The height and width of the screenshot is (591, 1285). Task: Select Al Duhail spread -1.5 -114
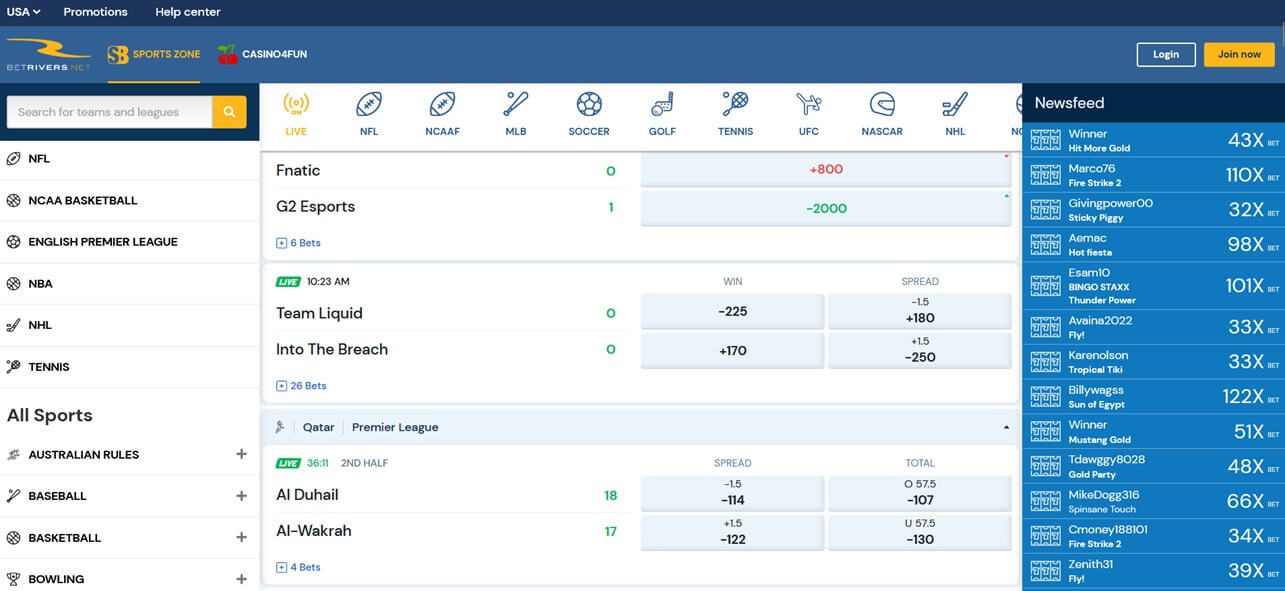pos(733,493)
